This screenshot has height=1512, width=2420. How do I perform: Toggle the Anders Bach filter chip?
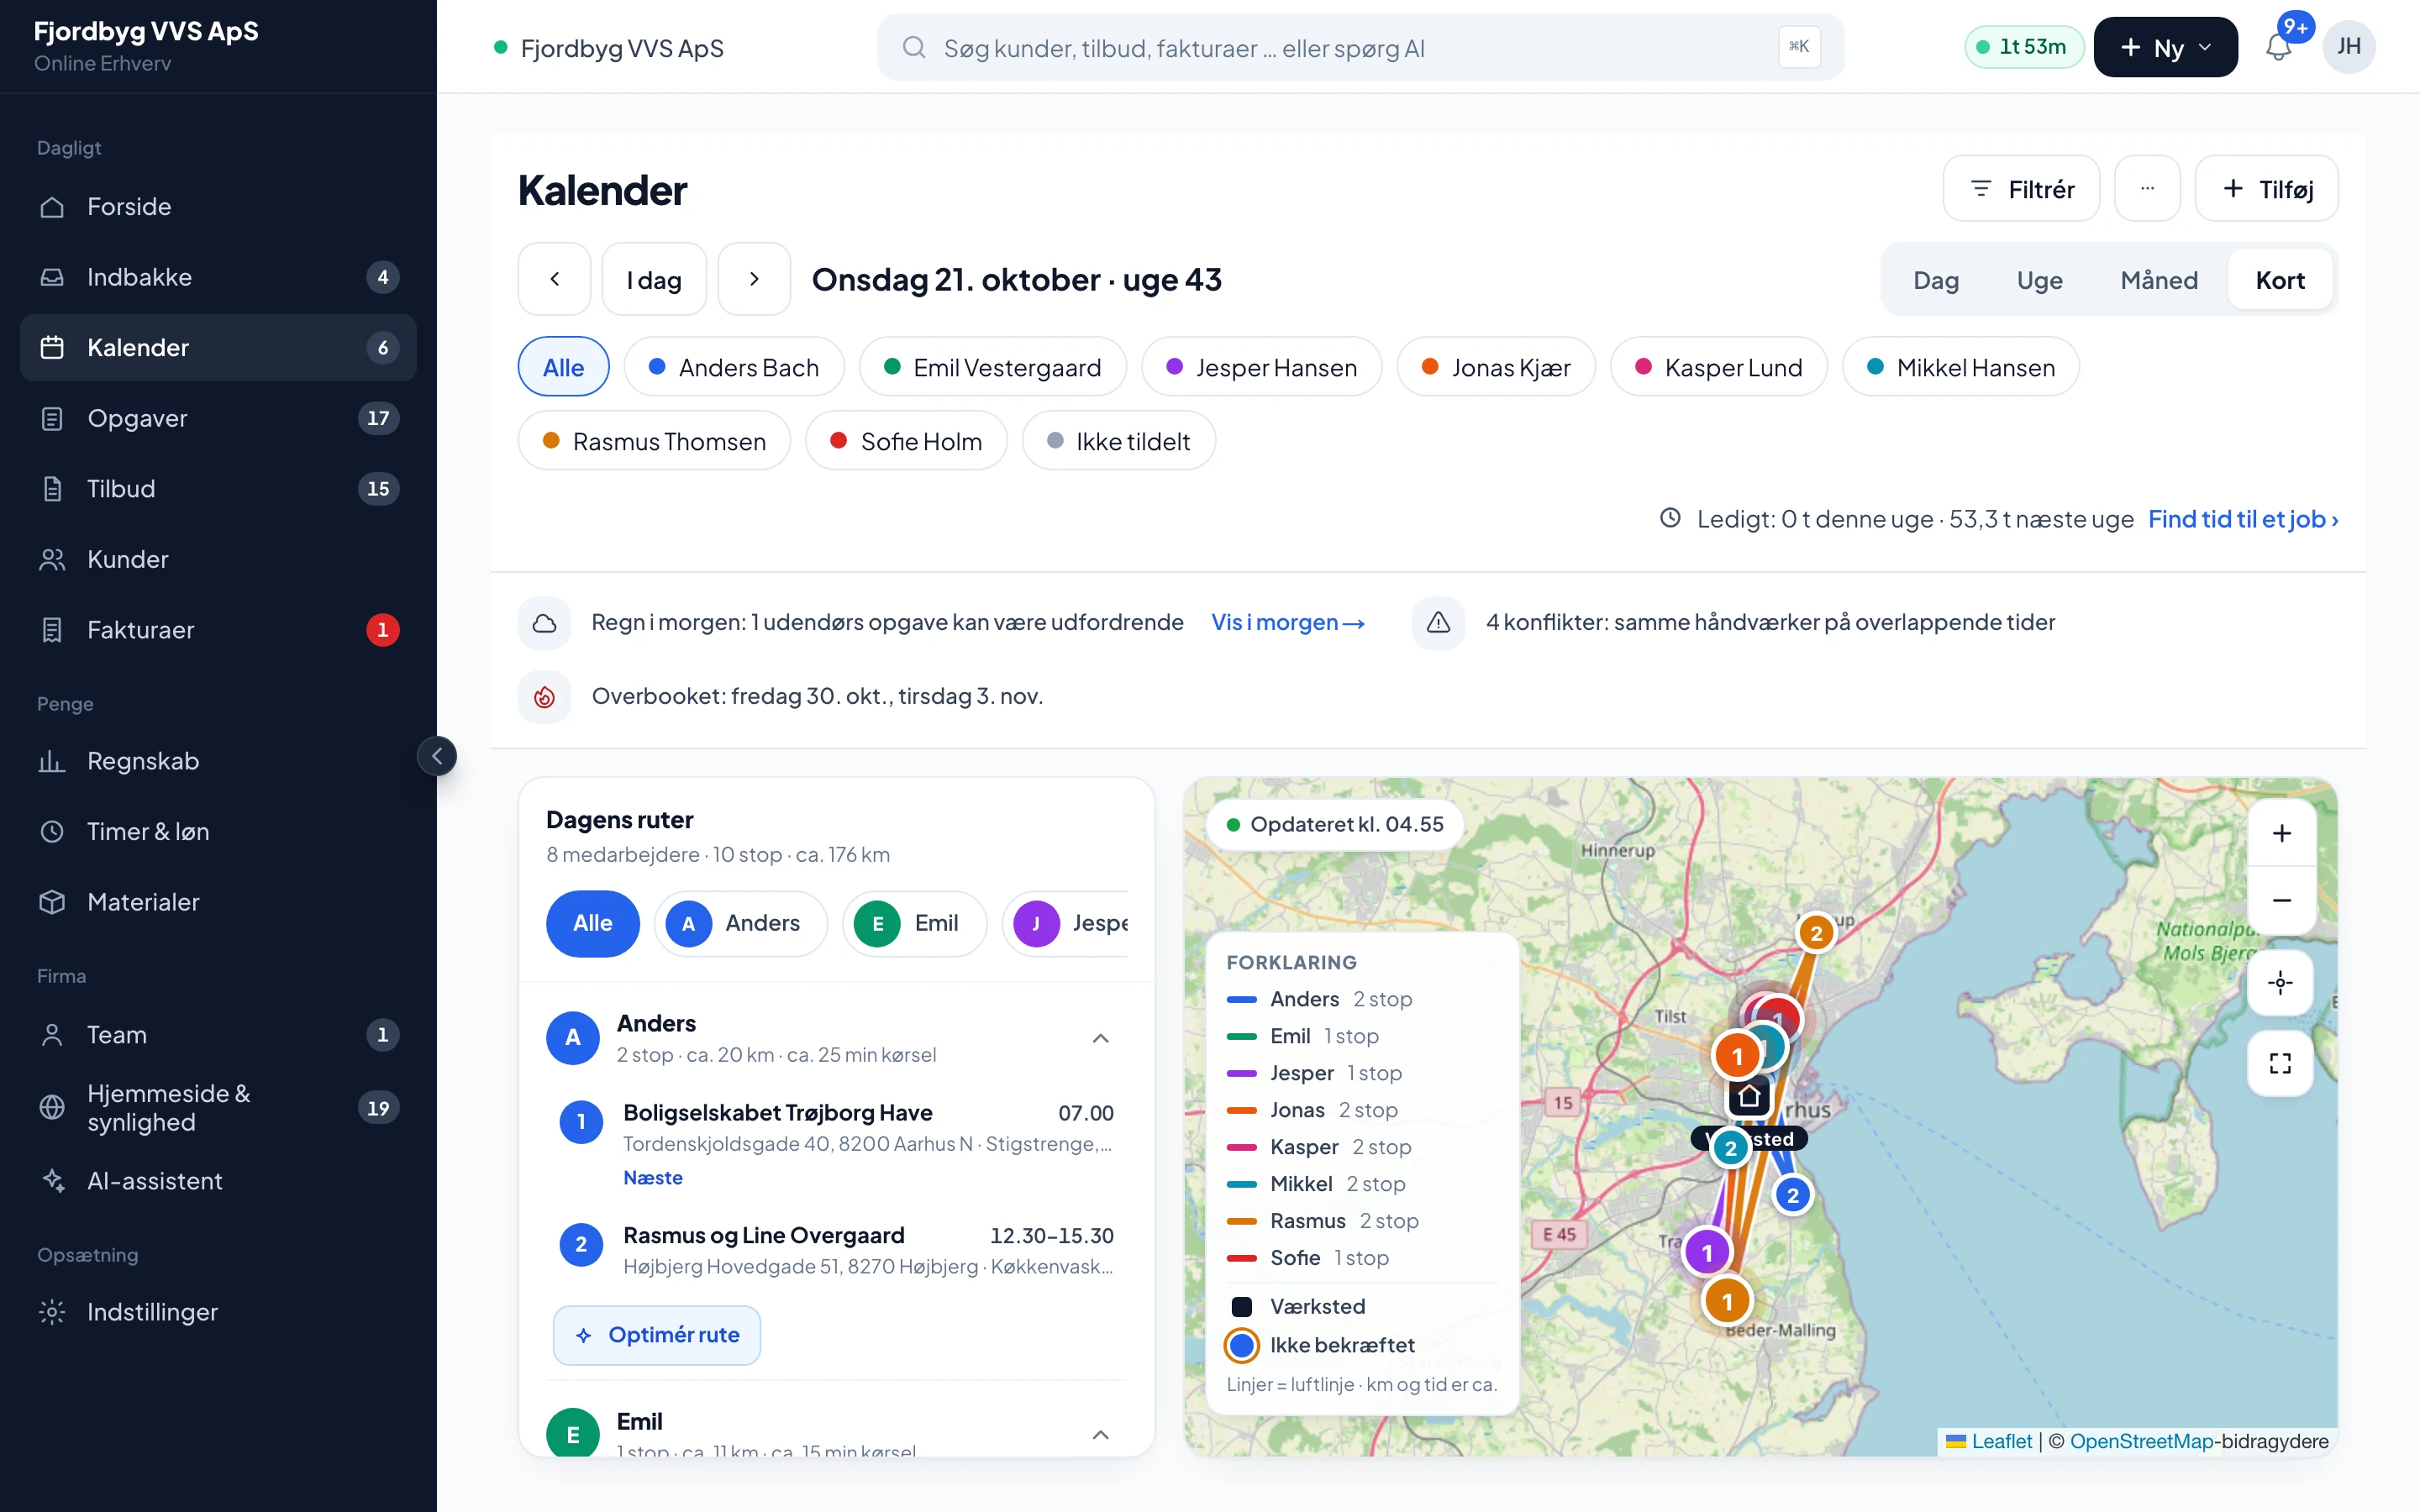733,367
